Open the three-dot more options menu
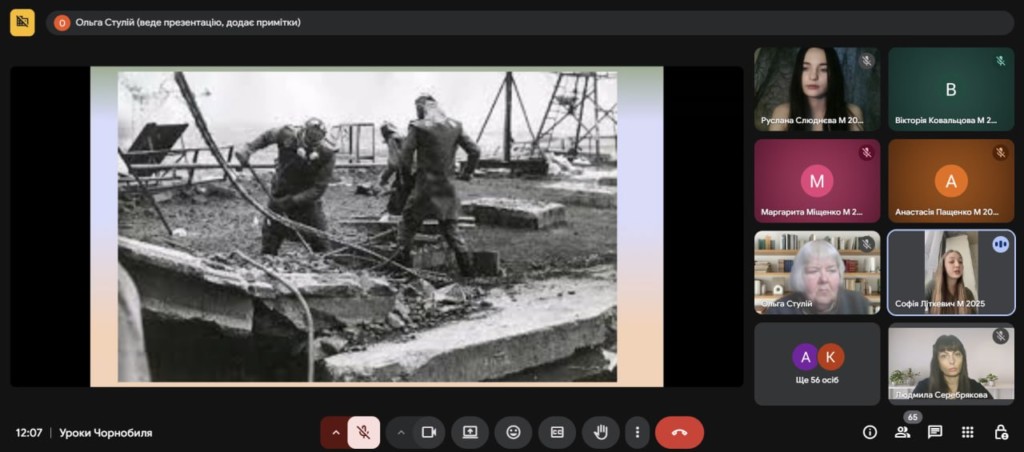1024x452 pixels. click(637, 432)
